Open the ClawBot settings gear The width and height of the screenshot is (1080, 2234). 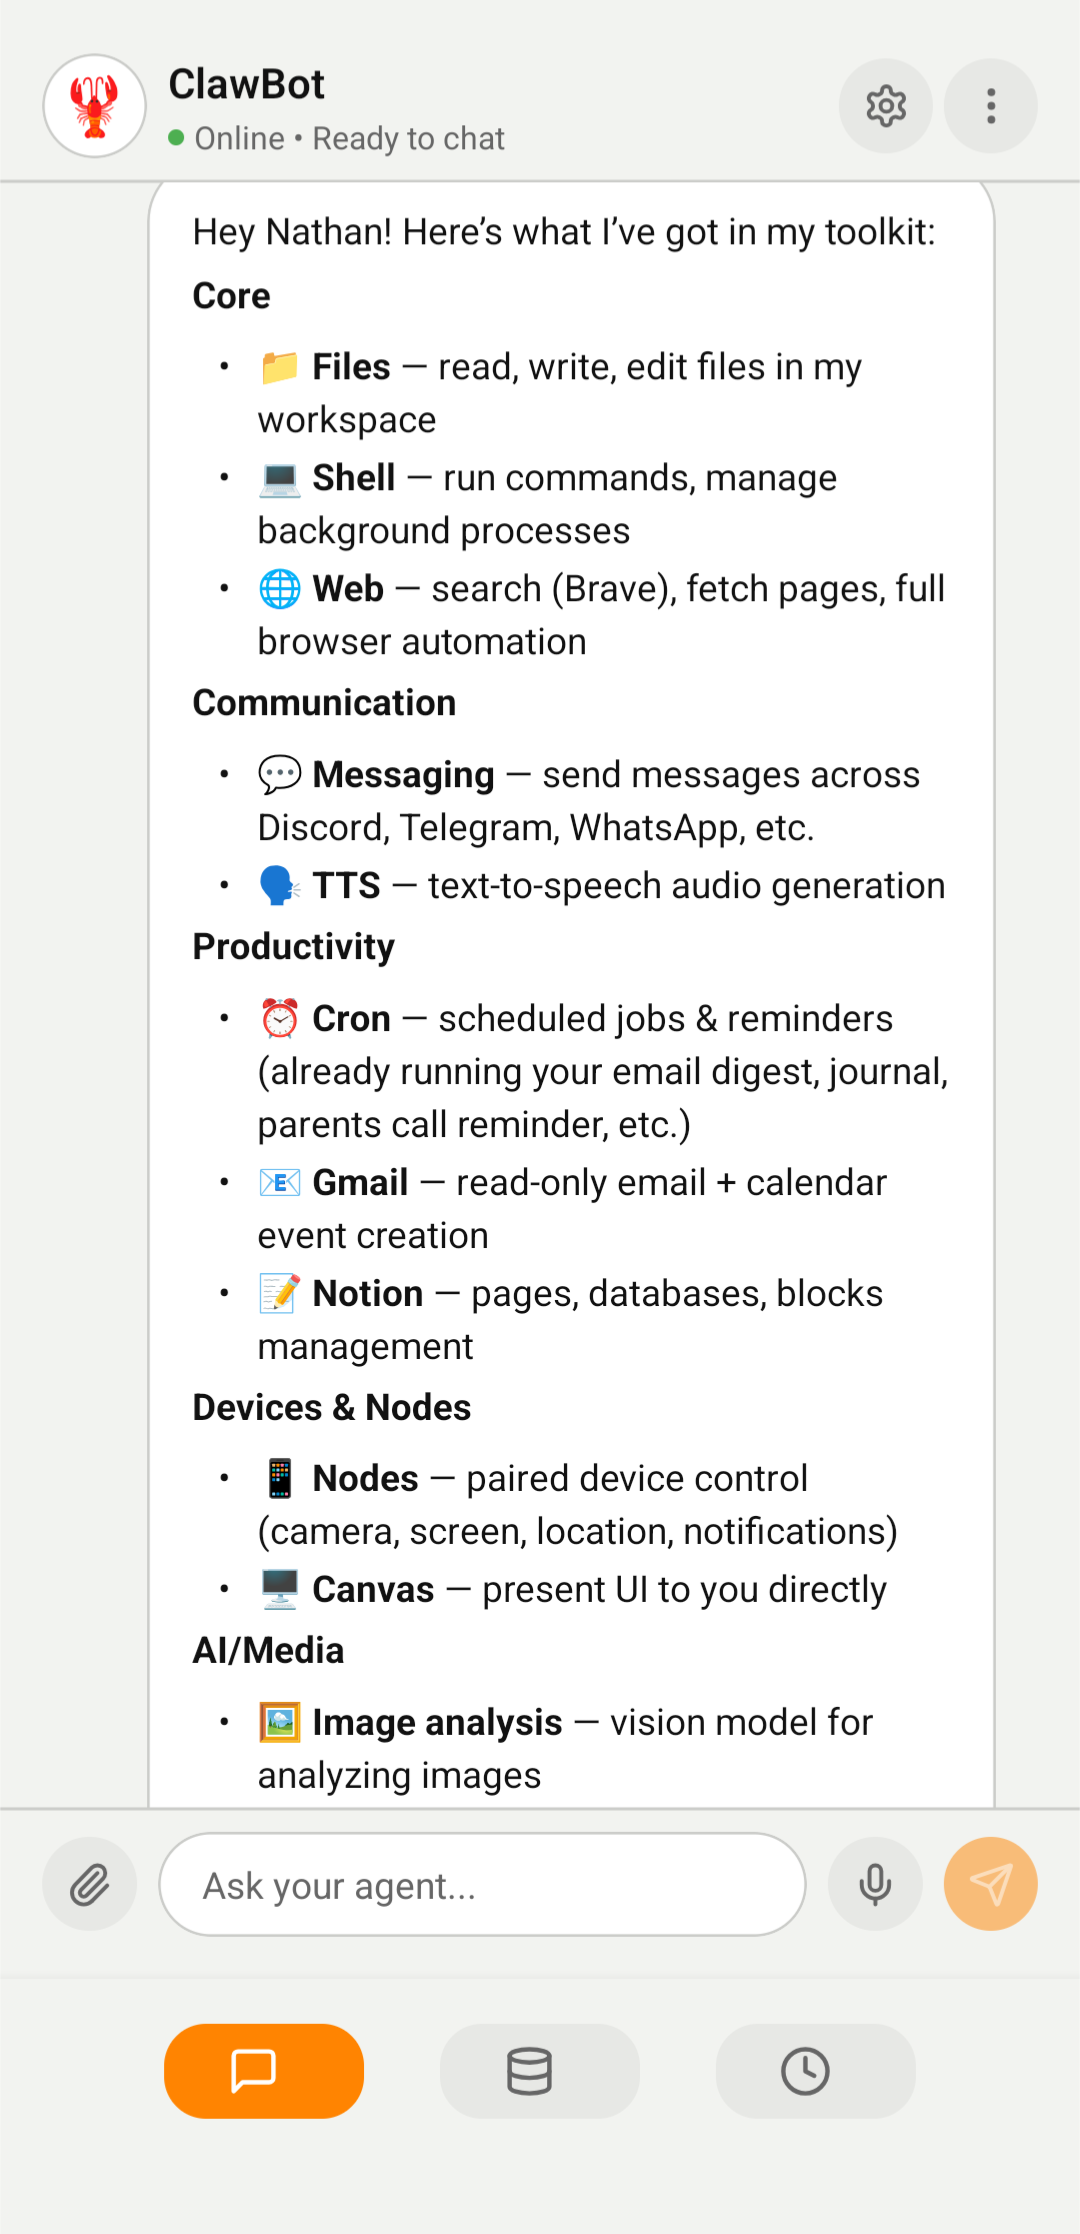(884, 105)
